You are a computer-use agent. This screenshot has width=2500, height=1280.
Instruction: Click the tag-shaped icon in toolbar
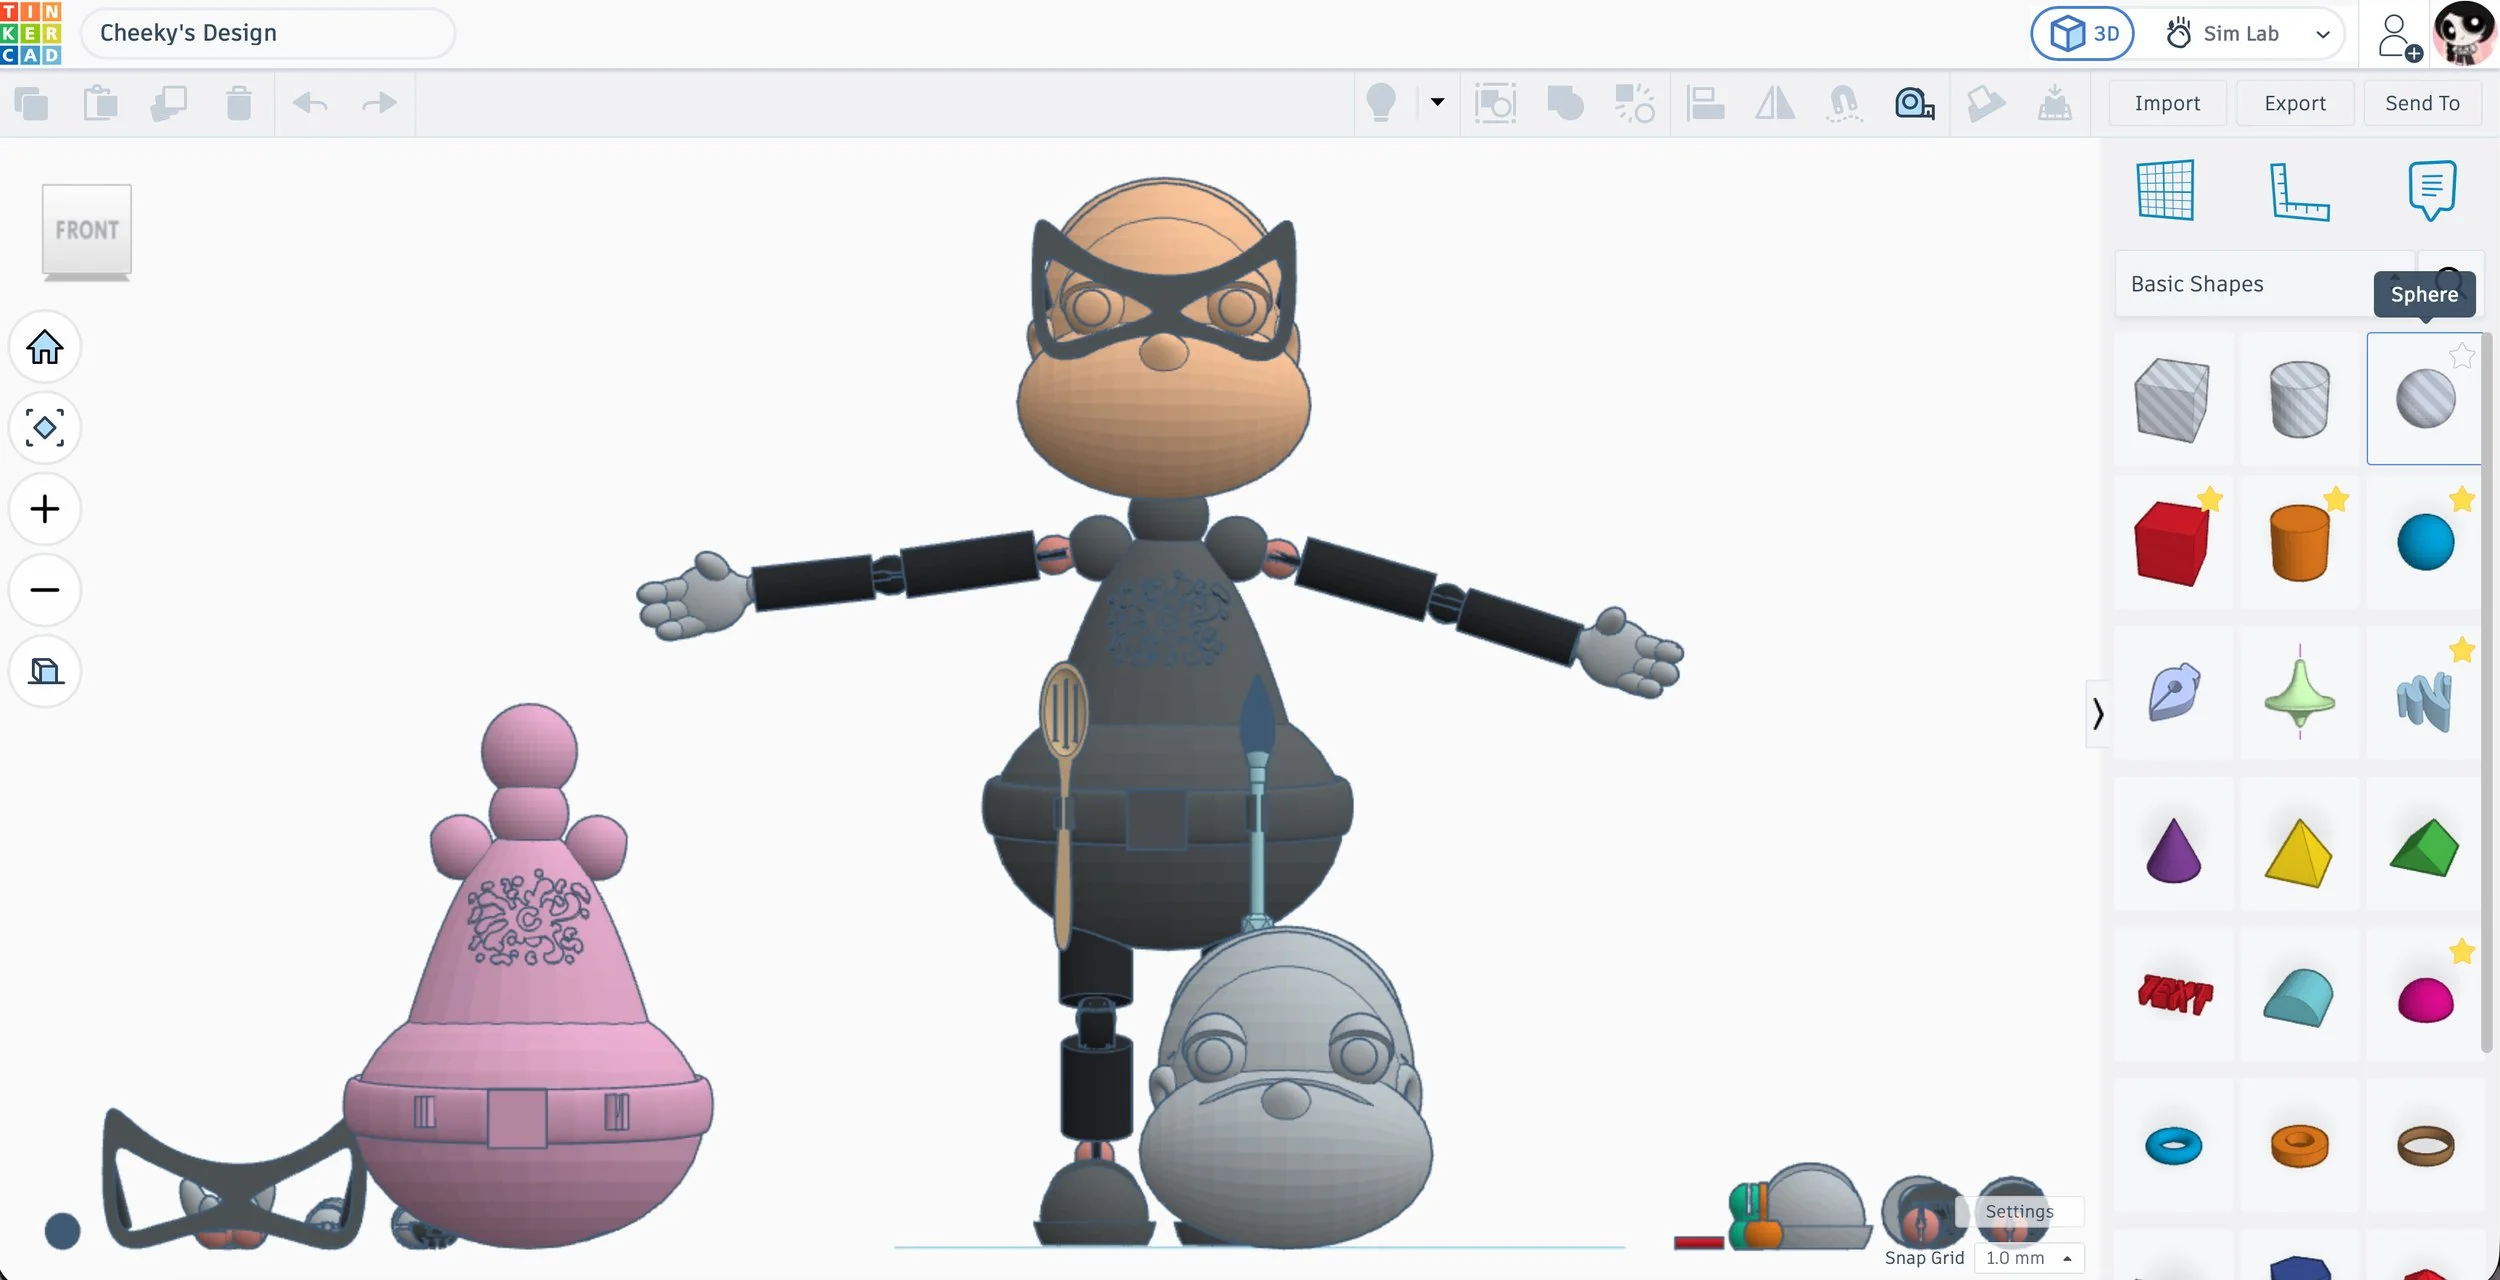pos(1985,103)
